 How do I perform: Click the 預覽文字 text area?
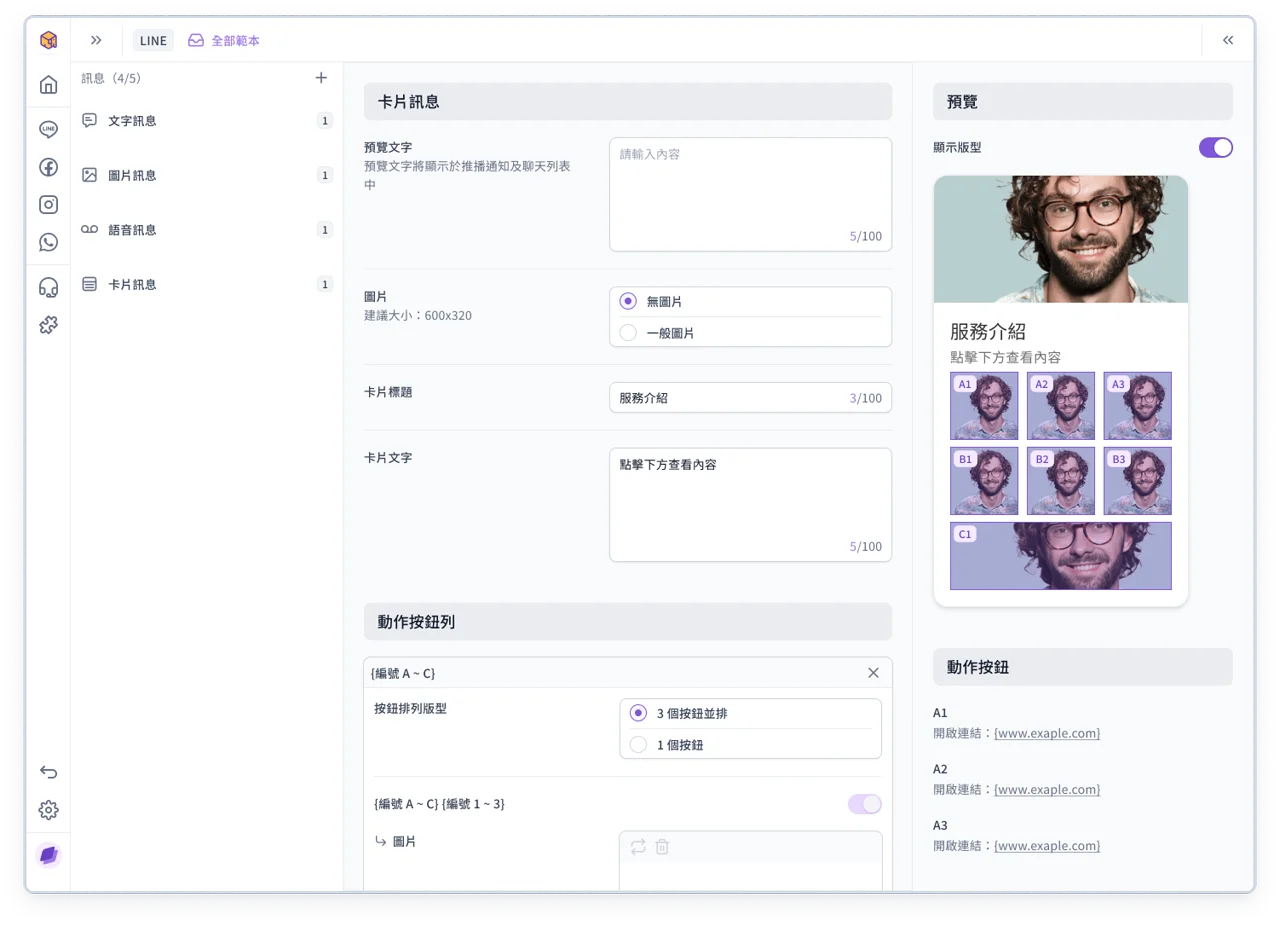click(750, 194)
